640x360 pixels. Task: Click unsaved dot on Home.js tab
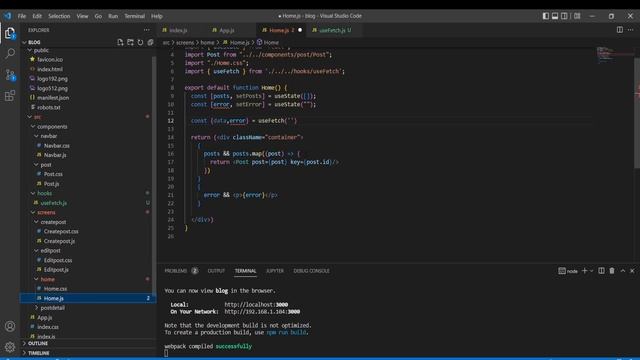coord(300,30)
